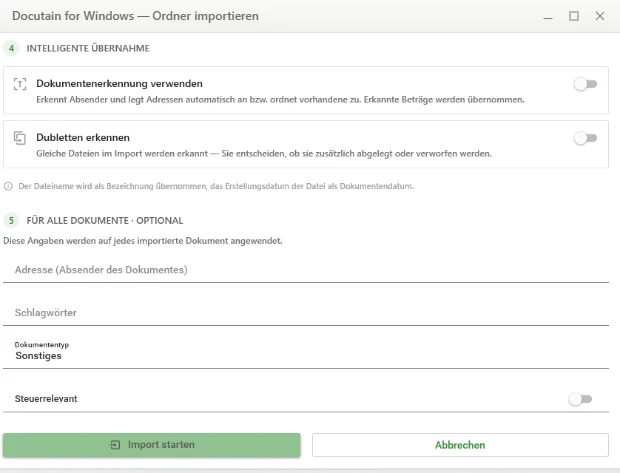Viewport: 620px width, 473px height.
Task: Click the 'Diese Angaben werden auf jedes' text
Action: click(x=143, y=241)
